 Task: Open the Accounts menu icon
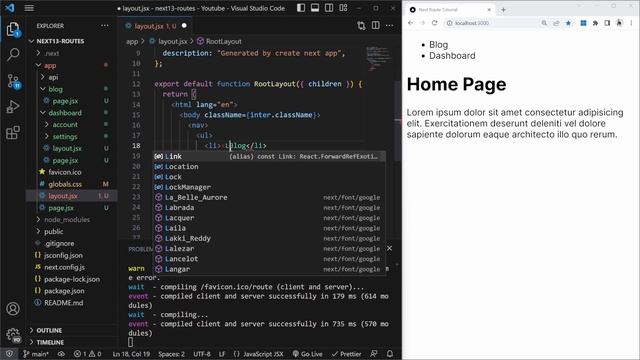tap(13, 309)
